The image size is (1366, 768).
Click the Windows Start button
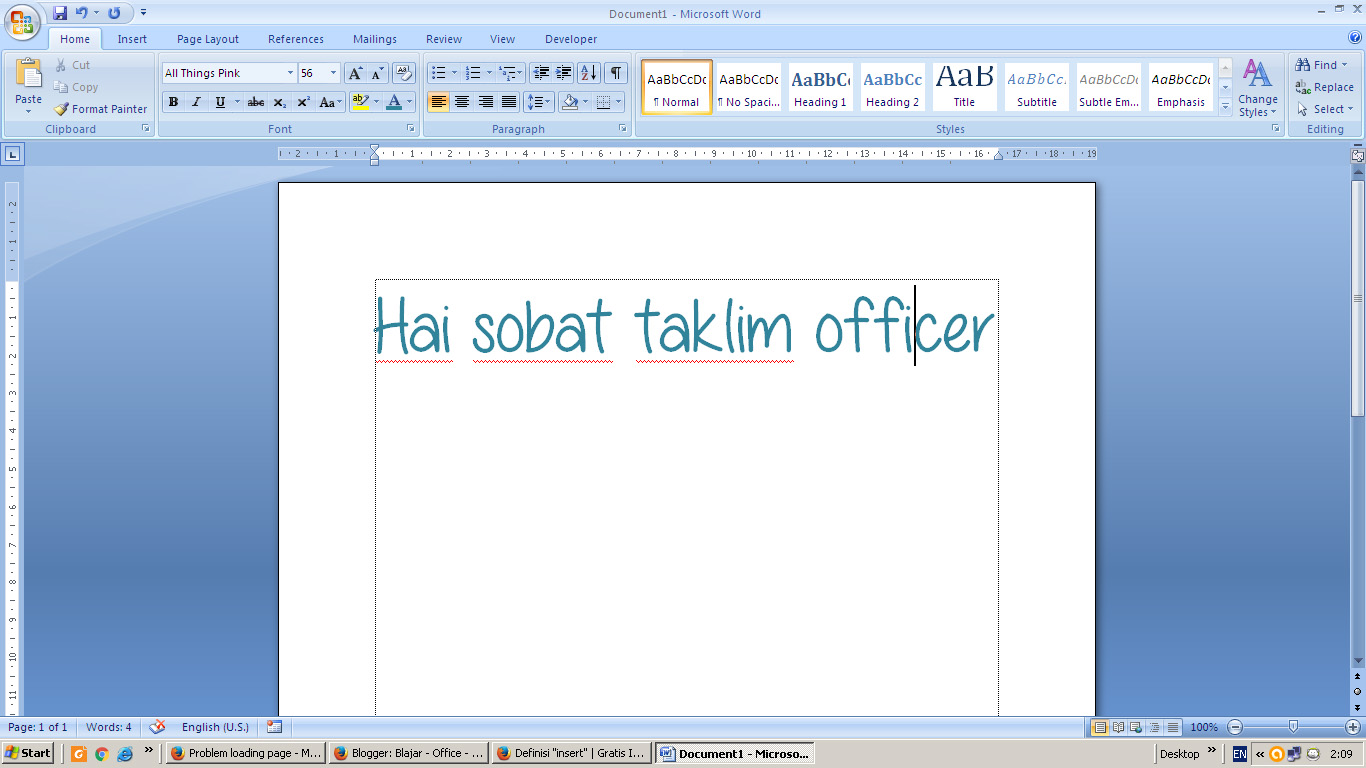pos(28,753)
